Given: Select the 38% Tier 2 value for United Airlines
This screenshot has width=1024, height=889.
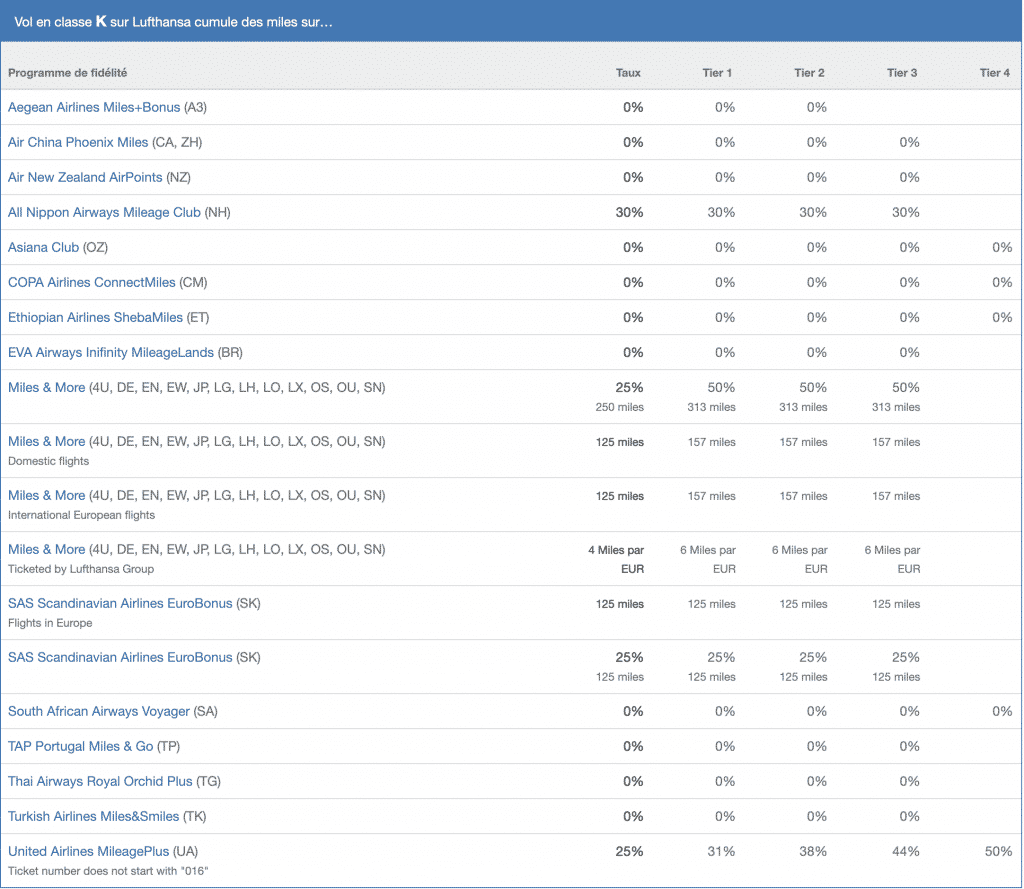Looking at the screenshot, I should [813, 852].
